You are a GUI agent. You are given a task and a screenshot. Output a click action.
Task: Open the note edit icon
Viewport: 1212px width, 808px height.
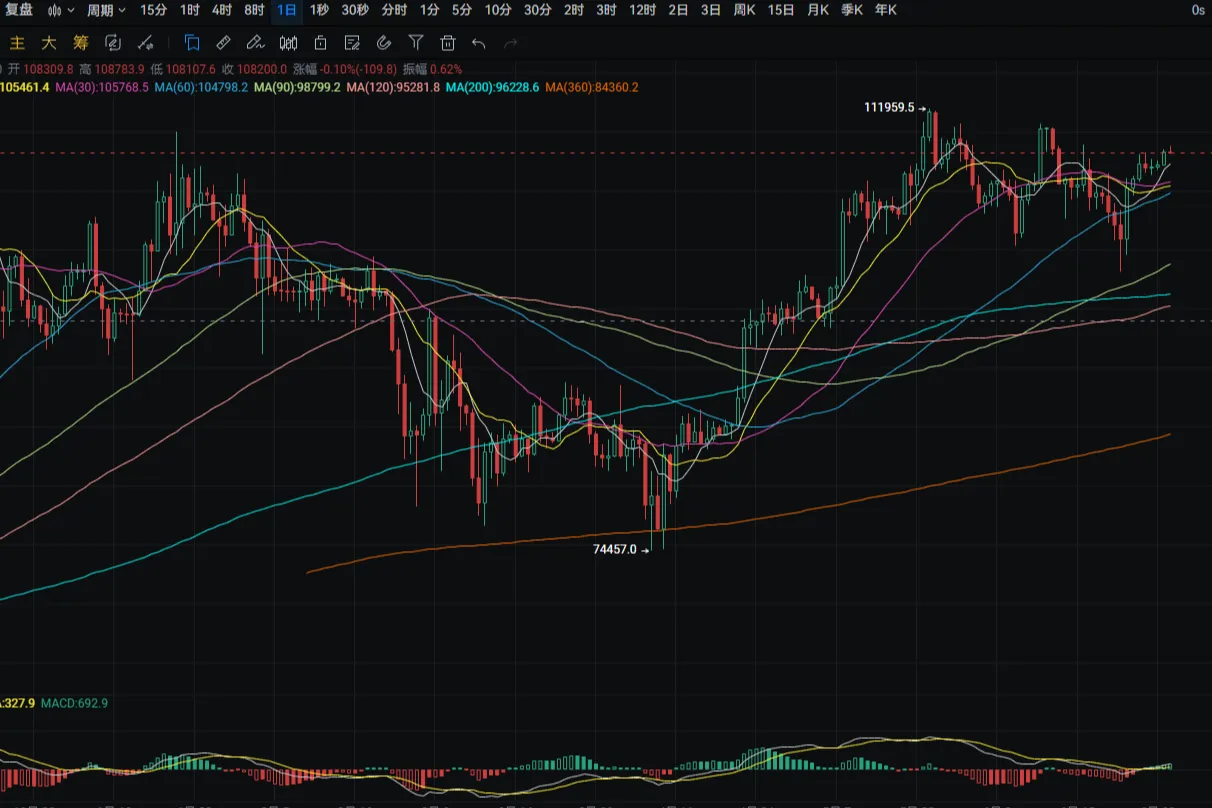352,43
